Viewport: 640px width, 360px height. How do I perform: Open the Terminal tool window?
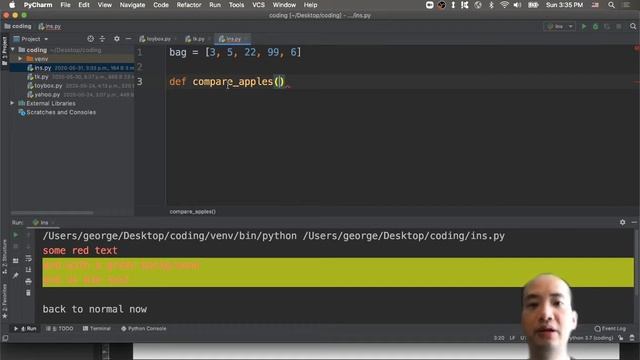(97, 329)
